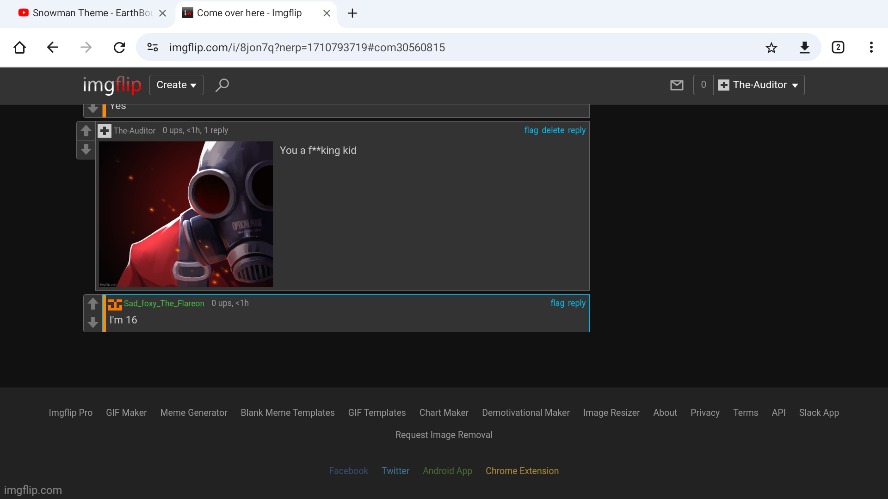Downvote The-Auditor's comment
Image resolution: width=888 pixels, height=499 pixels.
86,150
